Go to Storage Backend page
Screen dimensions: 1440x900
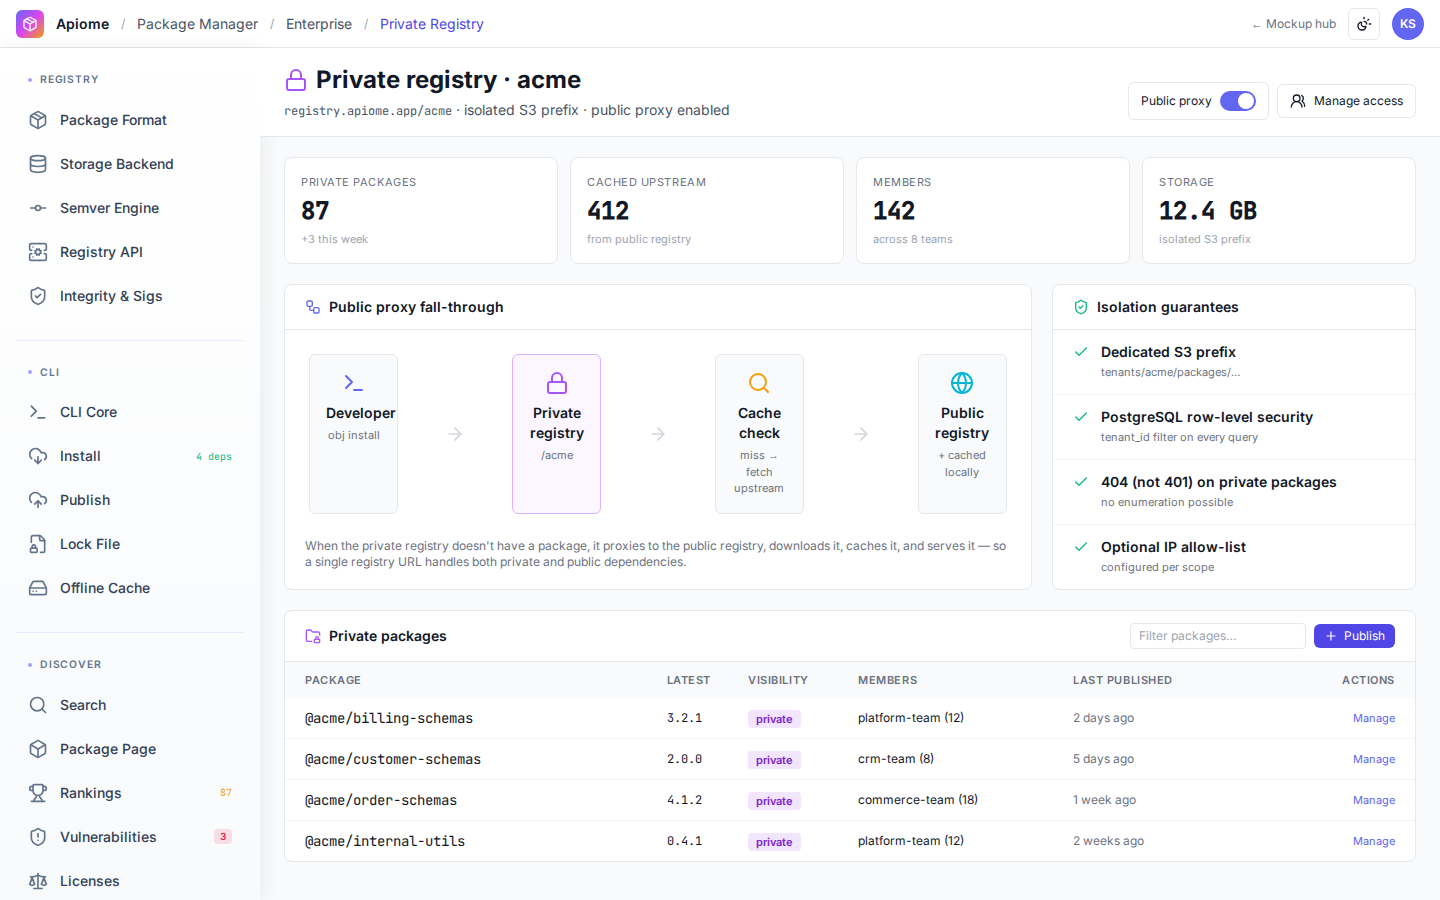[x=130, y=164]
